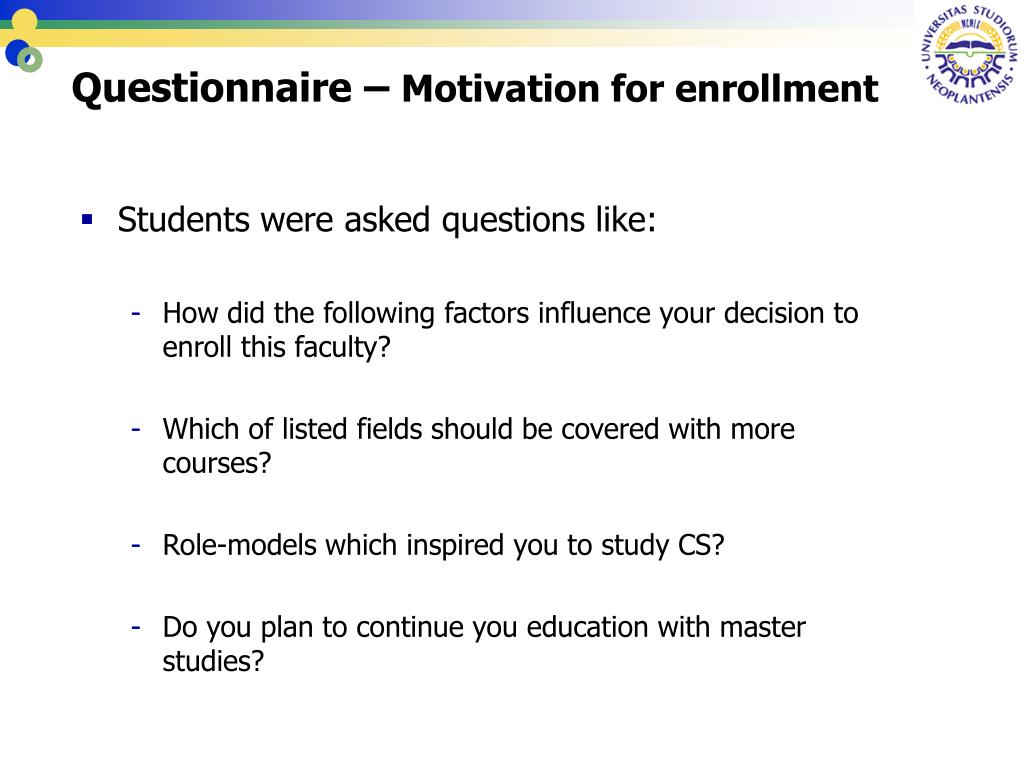Viewport: 1024px width, 768px height.
Task: Click the dash before 'Role-models which inspired'
Action: pyautogui.click(x=136, y=545)
